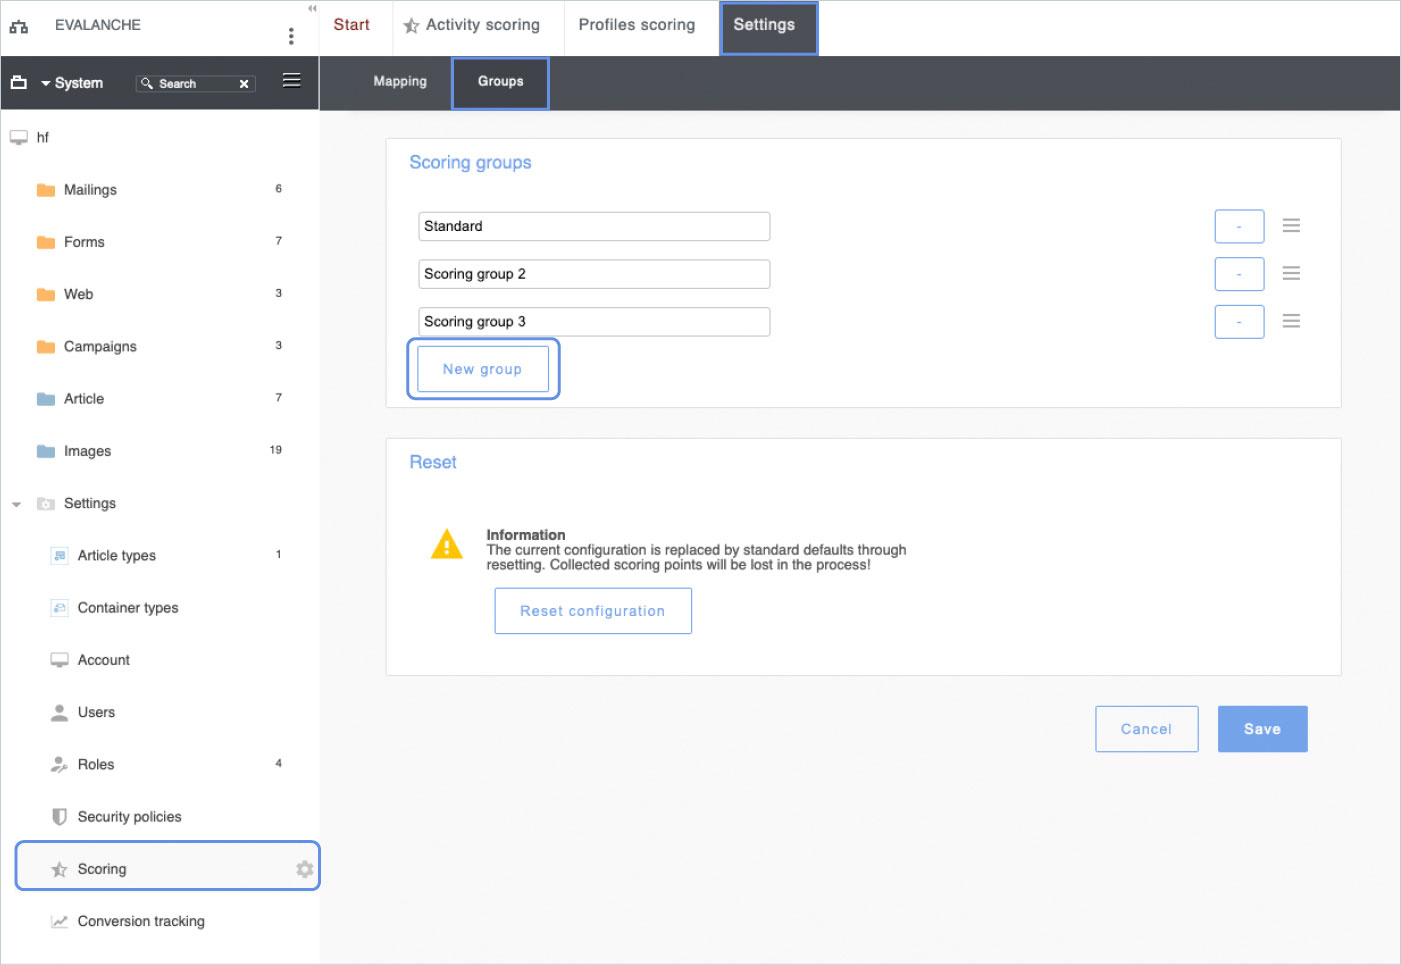This screenshot has width=1401, height=965.
Task: Open the Mapping sub-tab
Action: click(x=400, y=82)
